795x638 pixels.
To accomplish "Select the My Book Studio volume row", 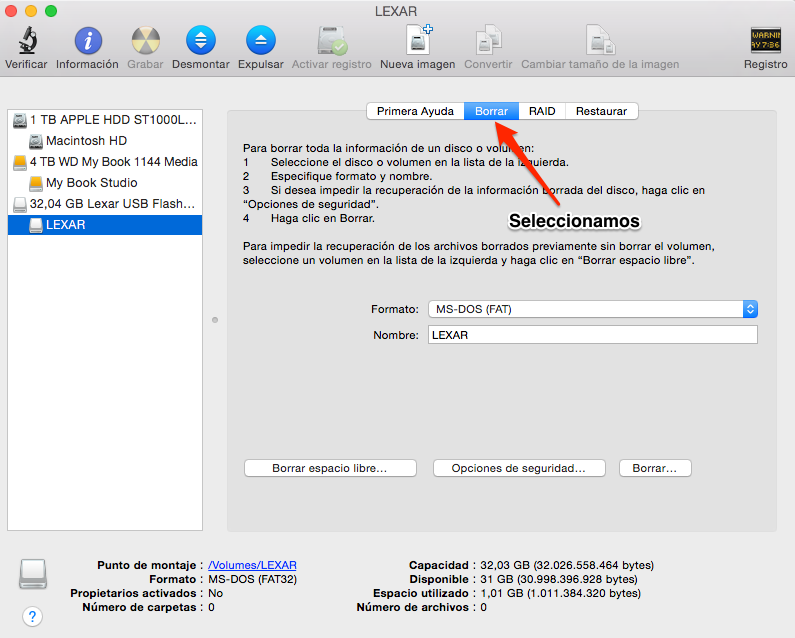I will (x=105, y=183).
